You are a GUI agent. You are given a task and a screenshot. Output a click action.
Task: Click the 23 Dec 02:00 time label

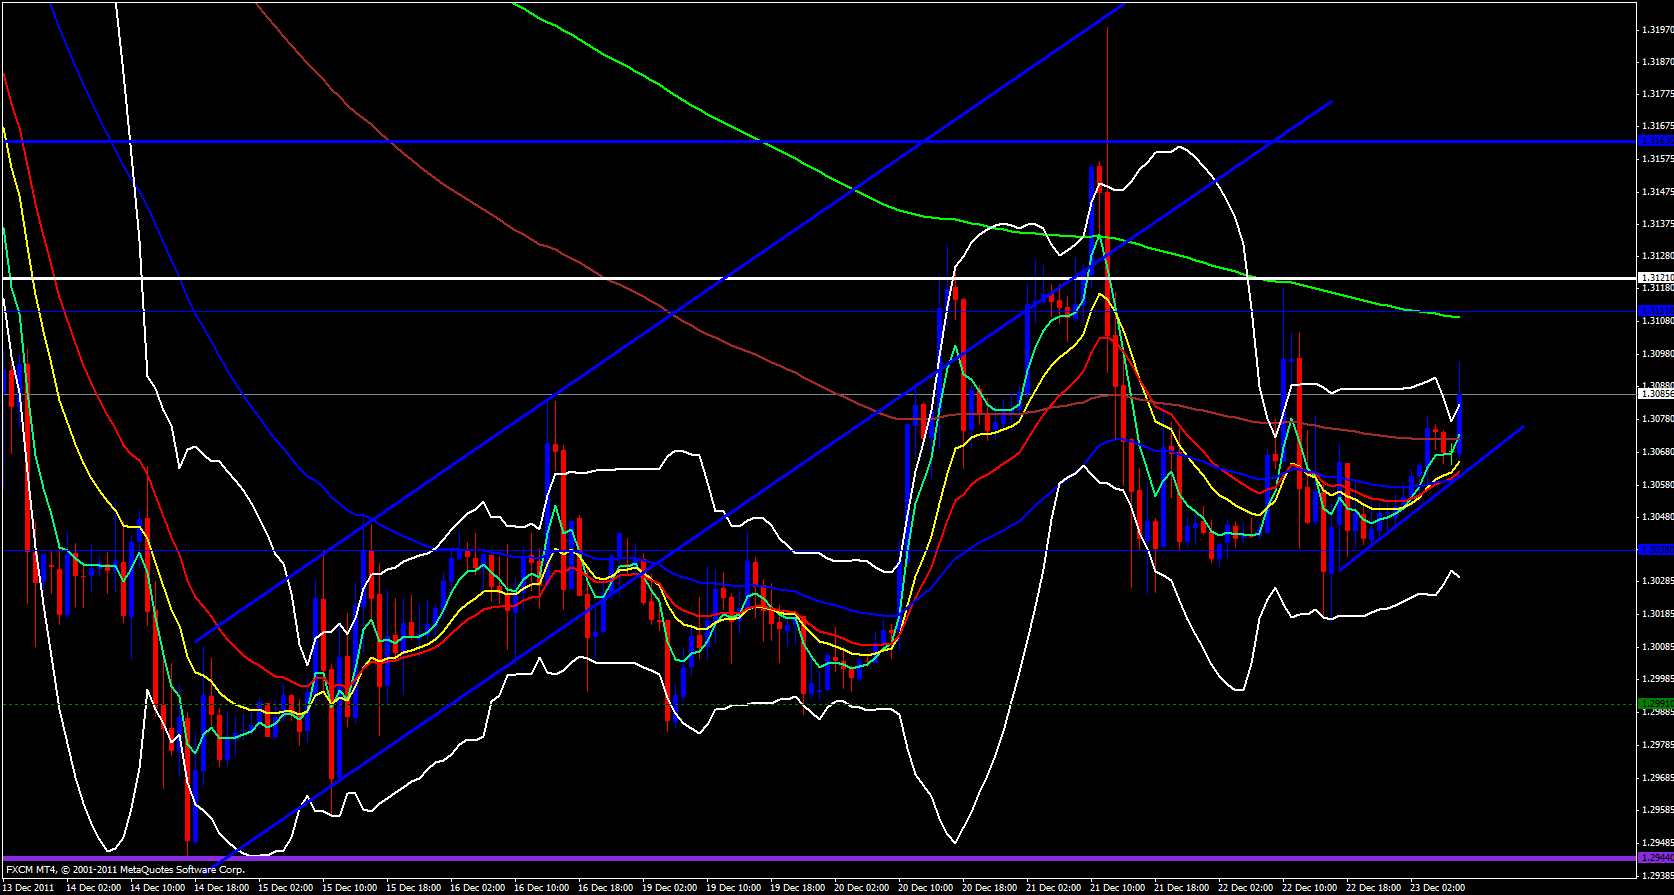point(1437,887)
